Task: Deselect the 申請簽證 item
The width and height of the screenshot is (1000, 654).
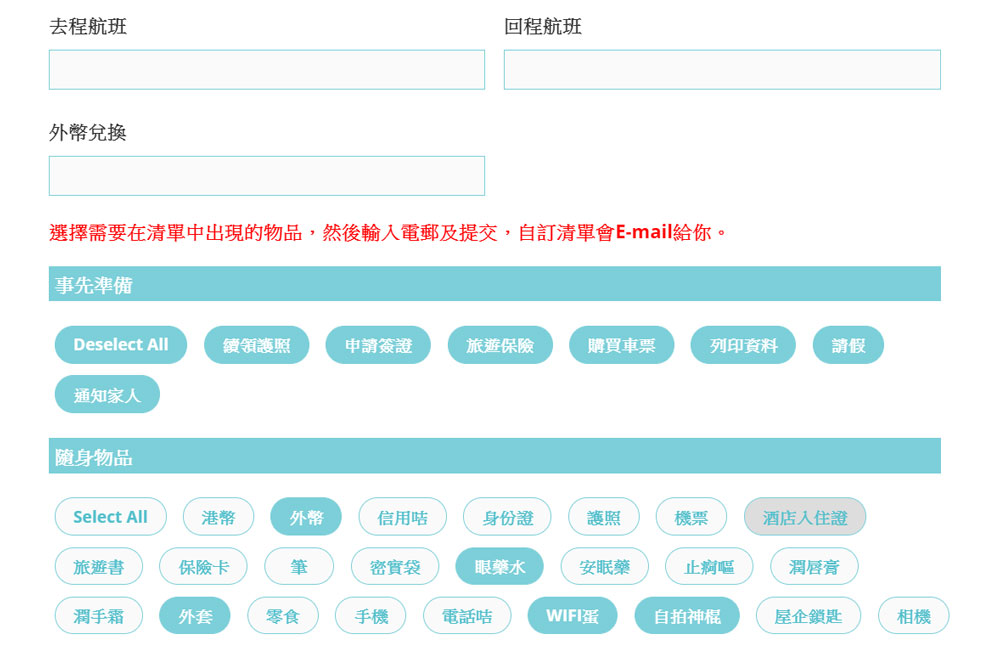Action: (x=378, y=345)
